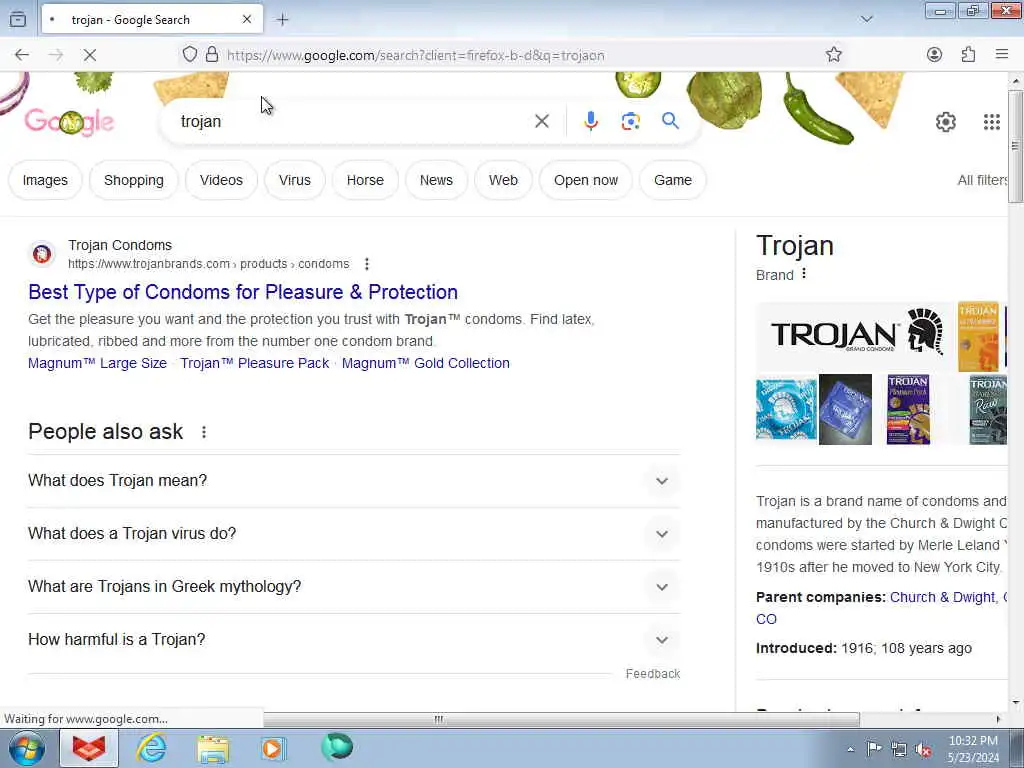
Task: Close the trojan Google Search tab
Action: tap(247, 20)
